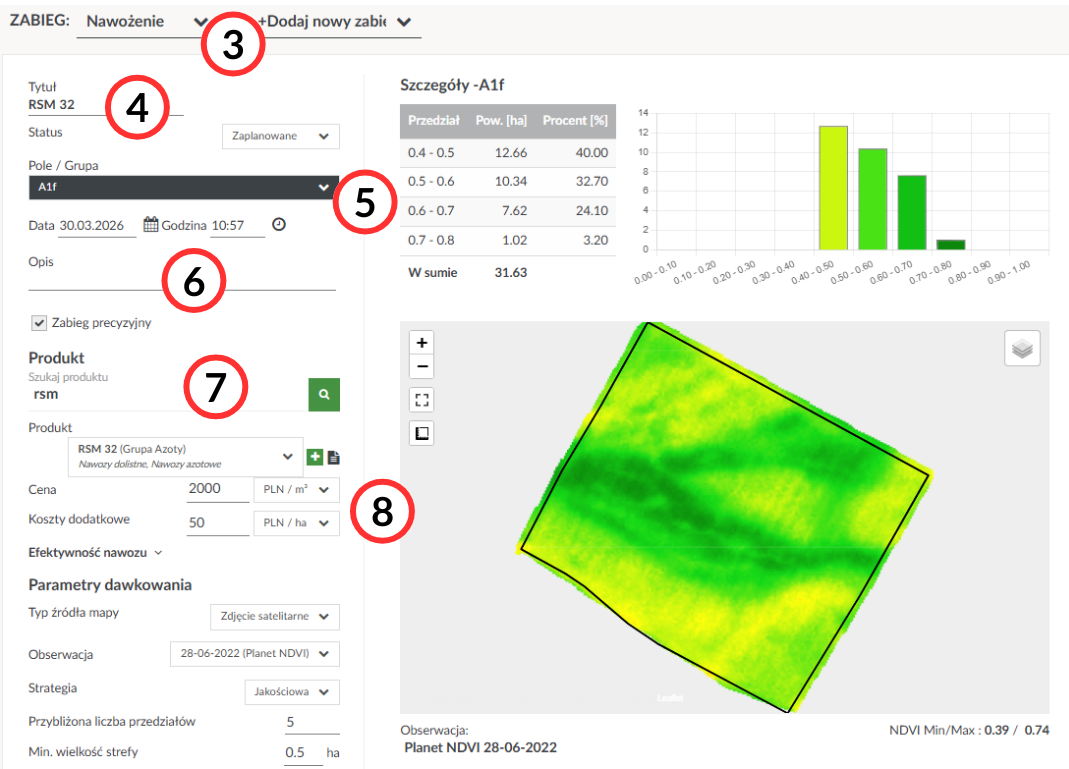Click the Cena price input field
Viewport: 1069px width, 769px height.
click(217, 490)
